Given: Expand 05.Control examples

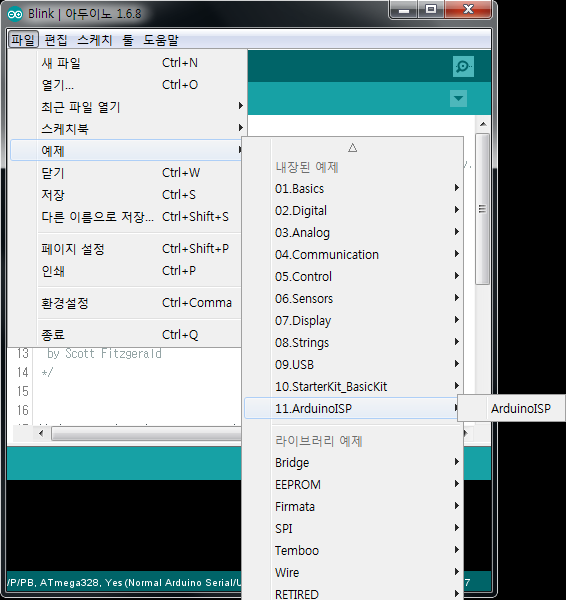Looking at the screenshot, I should coord(354,276).
